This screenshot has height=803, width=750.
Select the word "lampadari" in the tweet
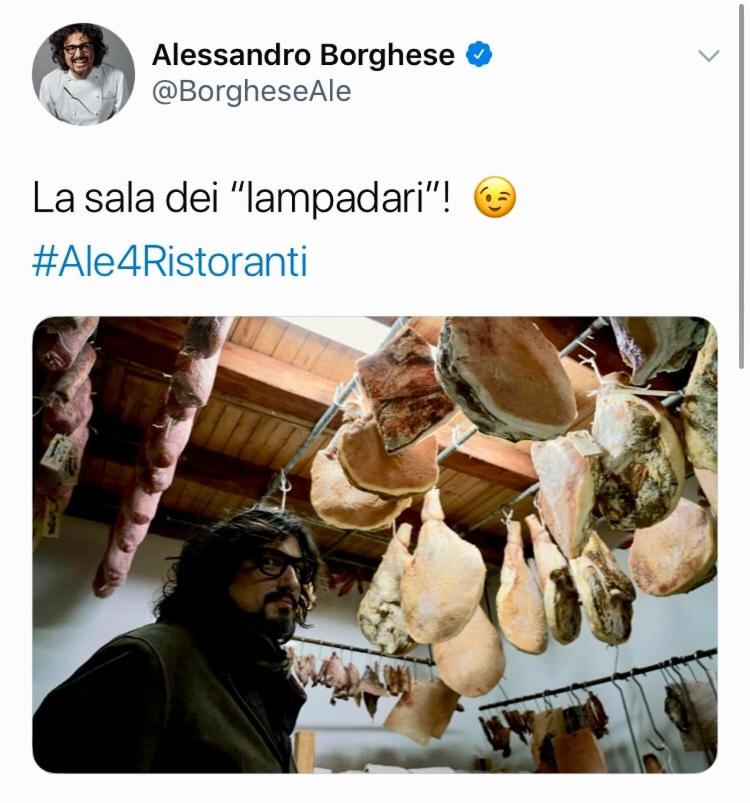tap(336, 199)
